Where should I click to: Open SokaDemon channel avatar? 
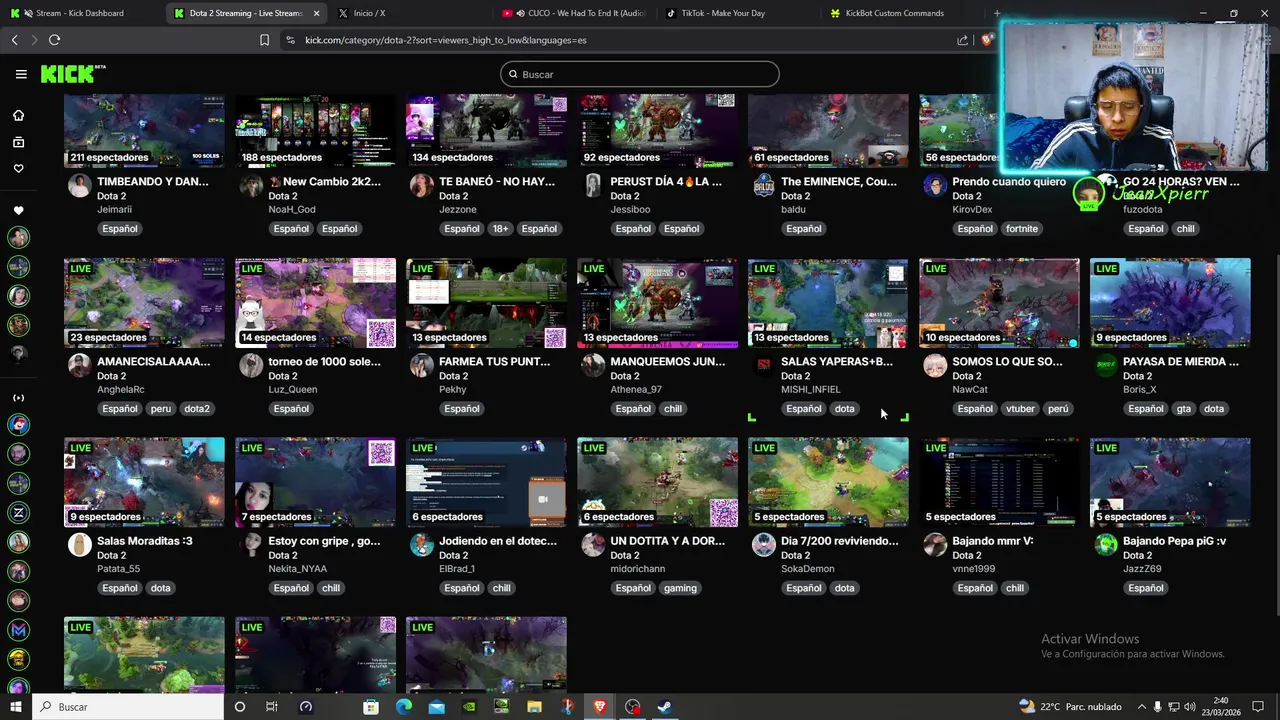tap(764, 545)
